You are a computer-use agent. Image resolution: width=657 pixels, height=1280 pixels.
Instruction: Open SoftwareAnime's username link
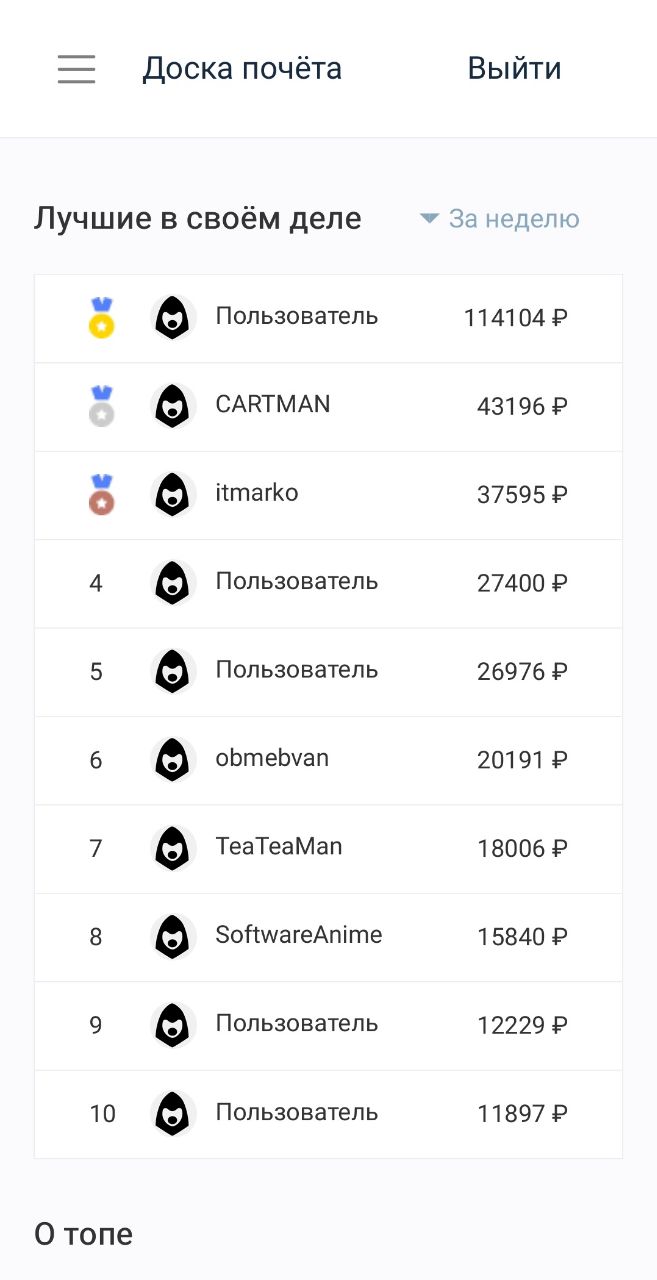pyautogui.click(x=299, y=935)
